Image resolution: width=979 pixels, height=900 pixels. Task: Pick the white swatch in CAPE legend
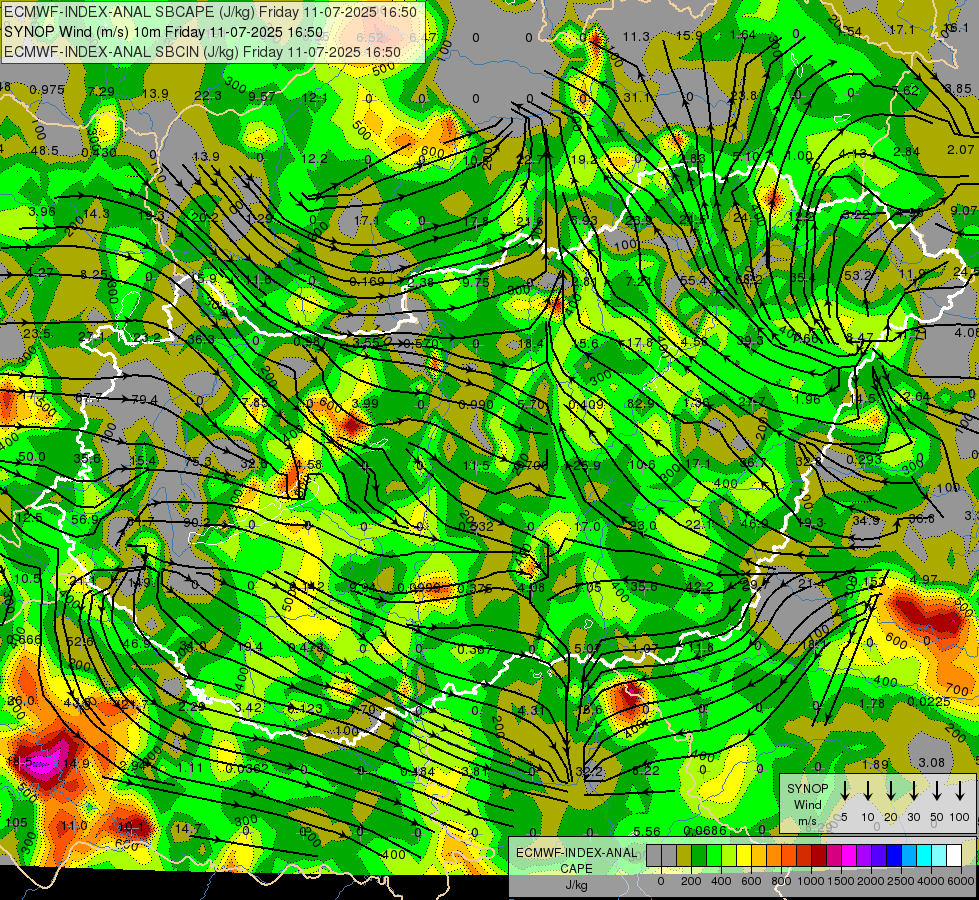(954, 856)
